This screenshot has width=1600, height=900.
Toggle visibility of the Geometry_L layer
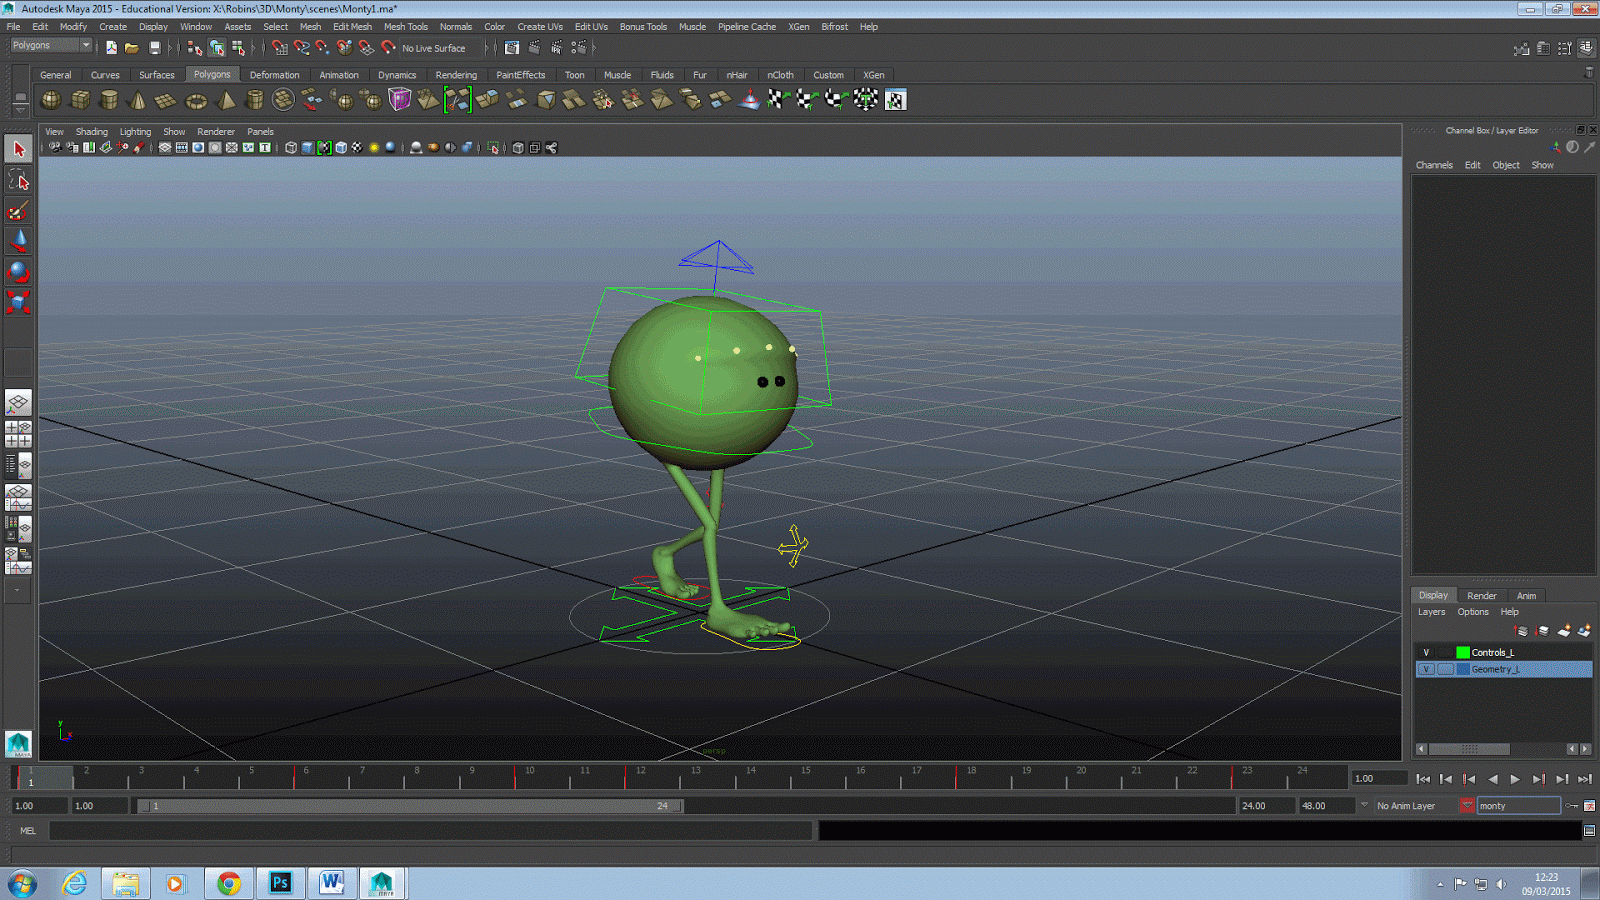point(1426,670)
